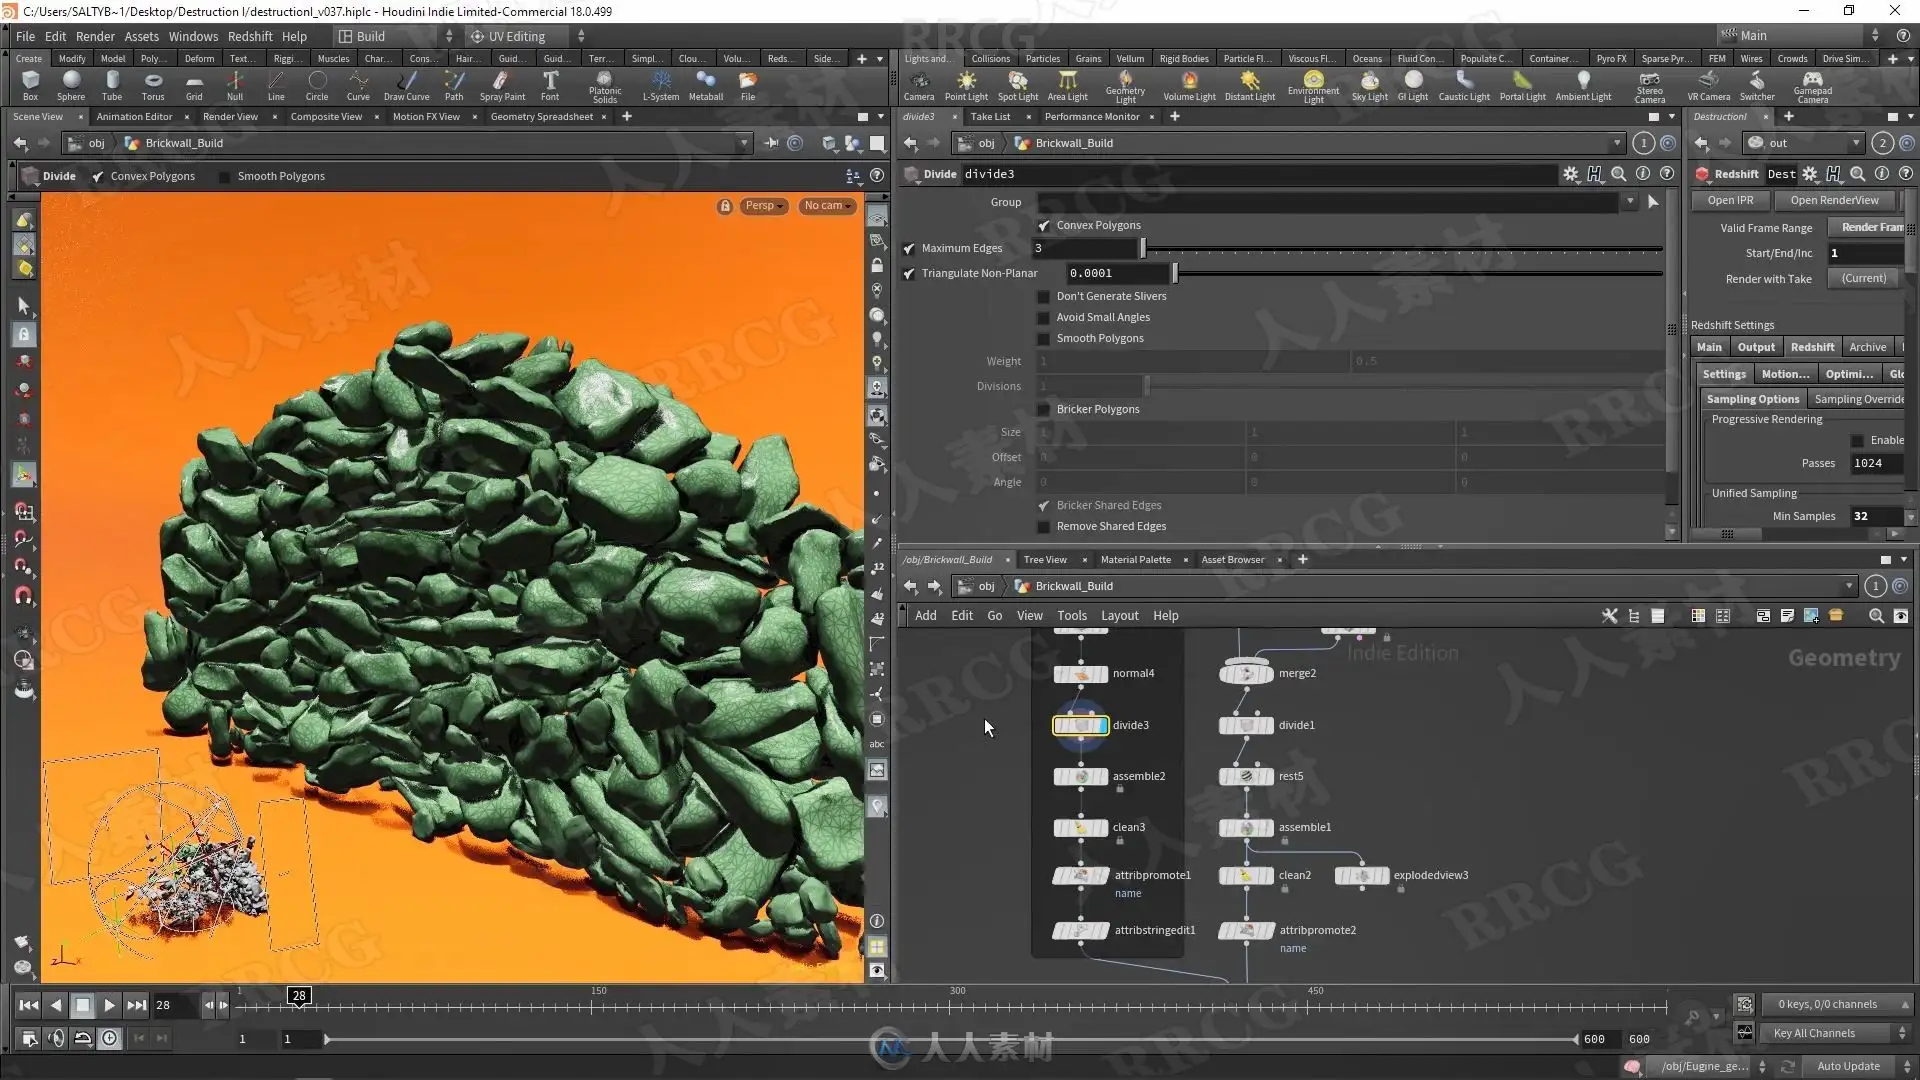Click the Maximum Edges slider handle

coord(1143,248)
